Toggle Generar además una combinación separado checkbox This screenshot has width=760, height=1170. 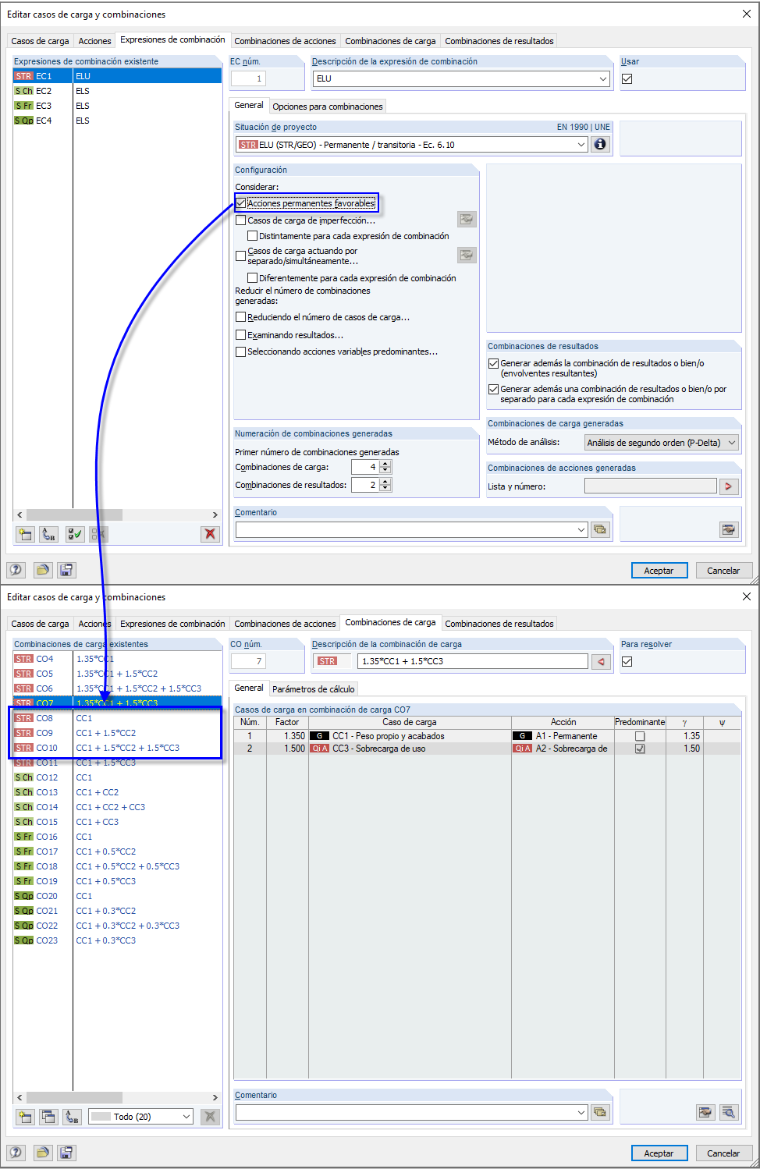(x=493, y=390)
